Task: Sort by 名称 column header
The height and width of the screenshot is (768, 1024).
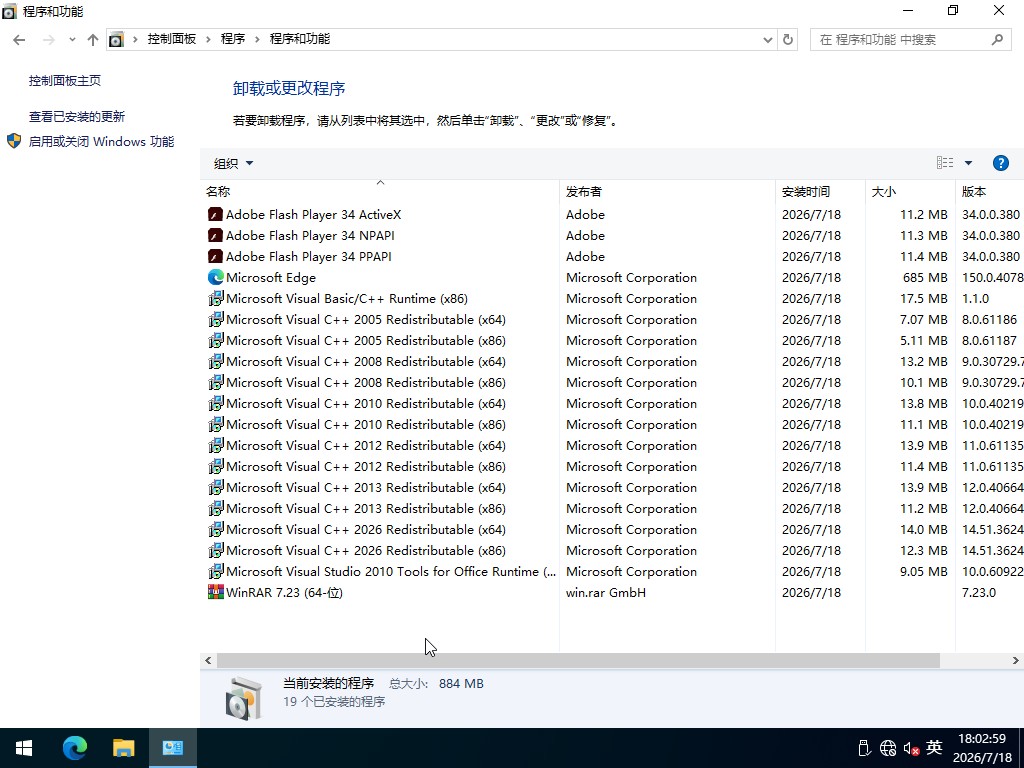Action: (x=379, y=191)
